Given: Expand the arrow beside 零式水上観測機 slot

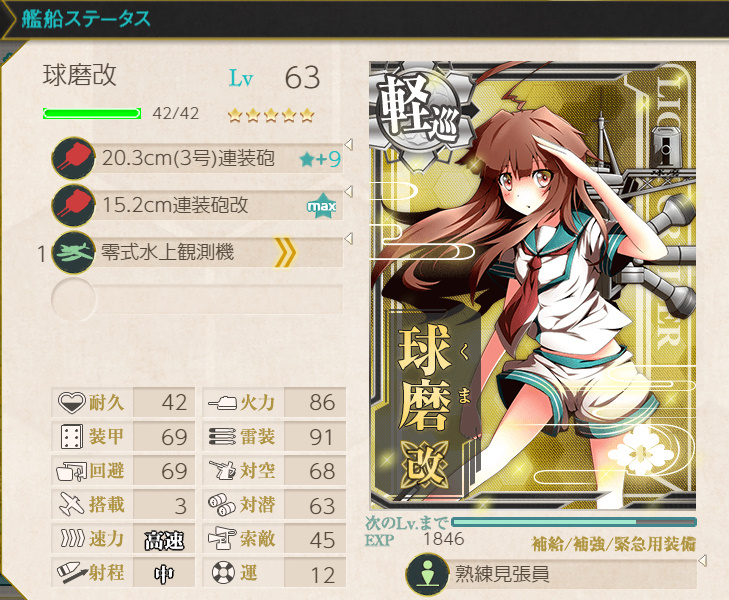Looking at the screenshot, I should pyautogui.click(x=348, y=238).
